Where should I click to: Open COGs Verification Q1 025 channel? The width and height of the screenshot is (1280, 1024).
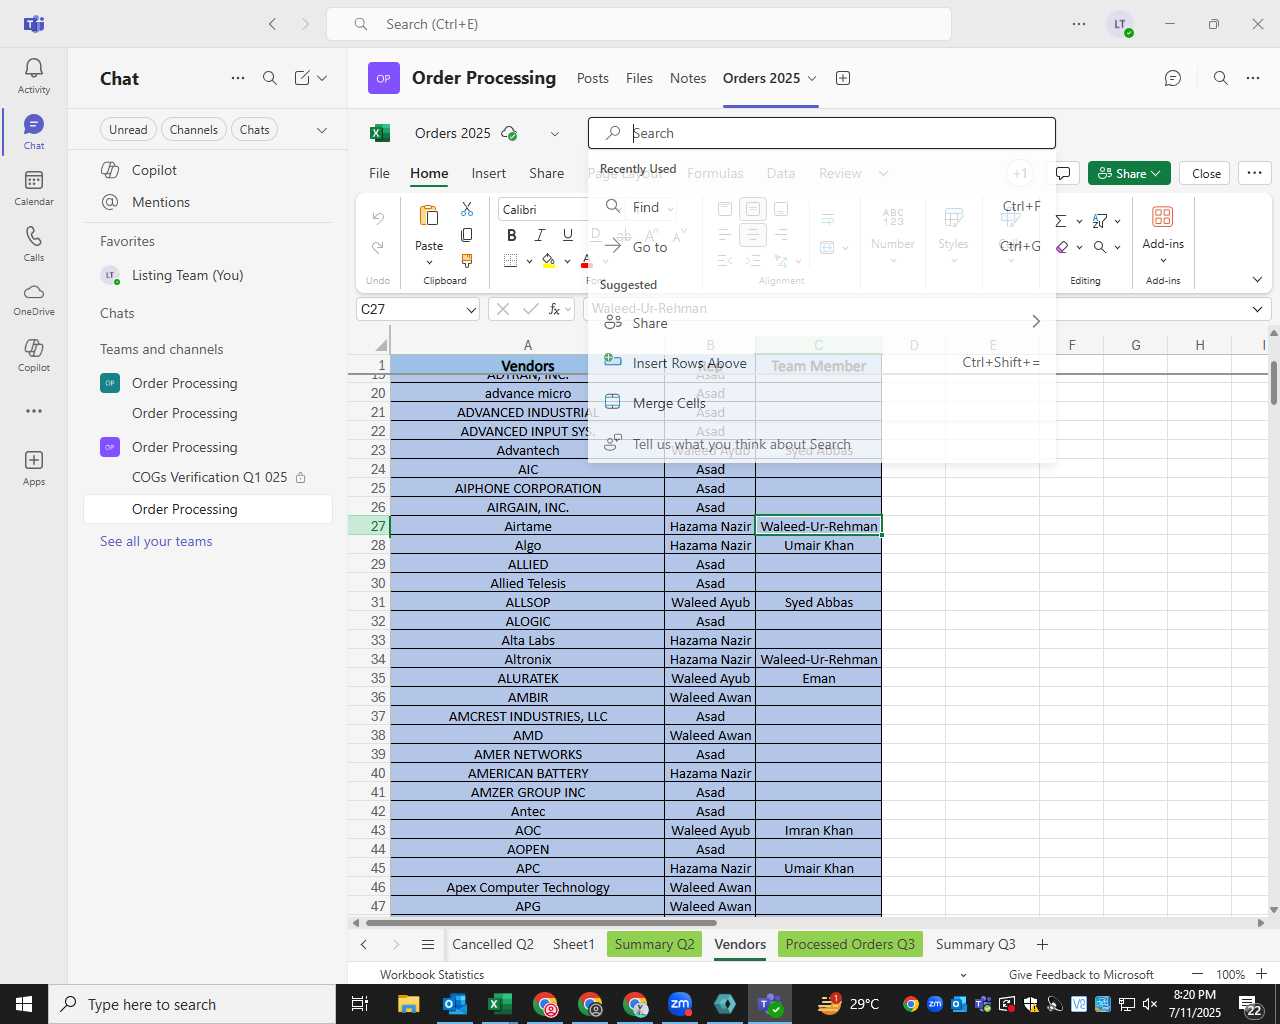tap(209, 477)
